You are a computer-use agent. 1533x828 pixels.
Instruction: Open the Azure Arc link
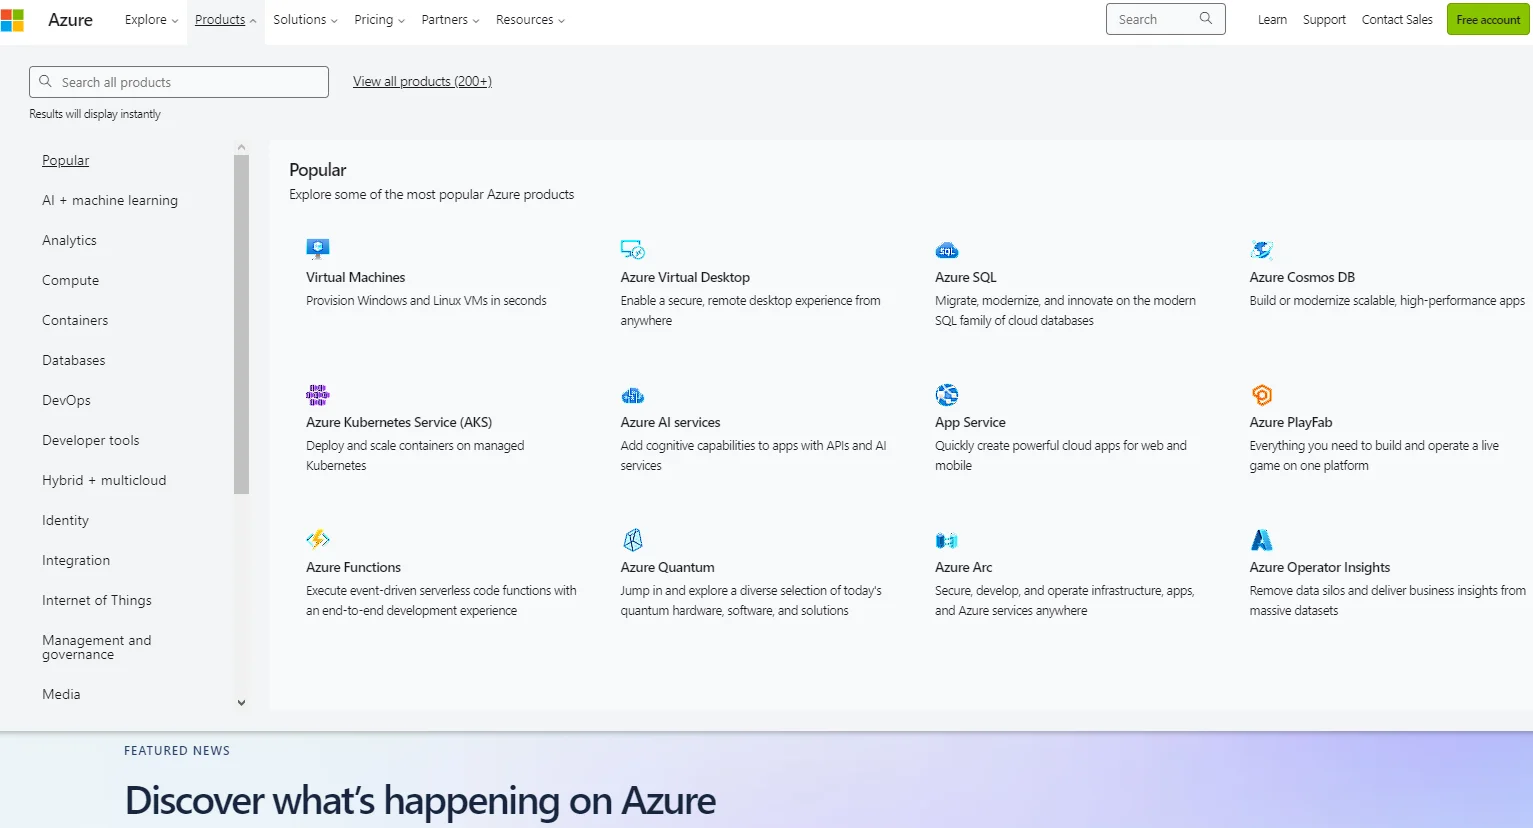coord(963,567)
